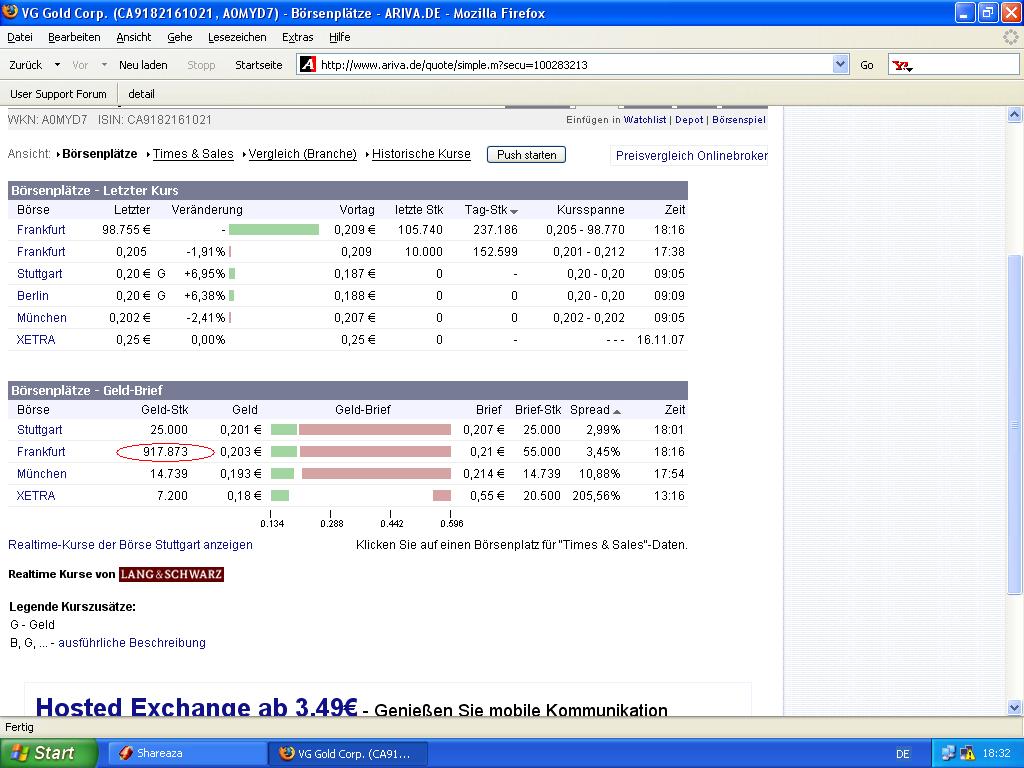Open the address bar URL history dropdown

point(840,65)
